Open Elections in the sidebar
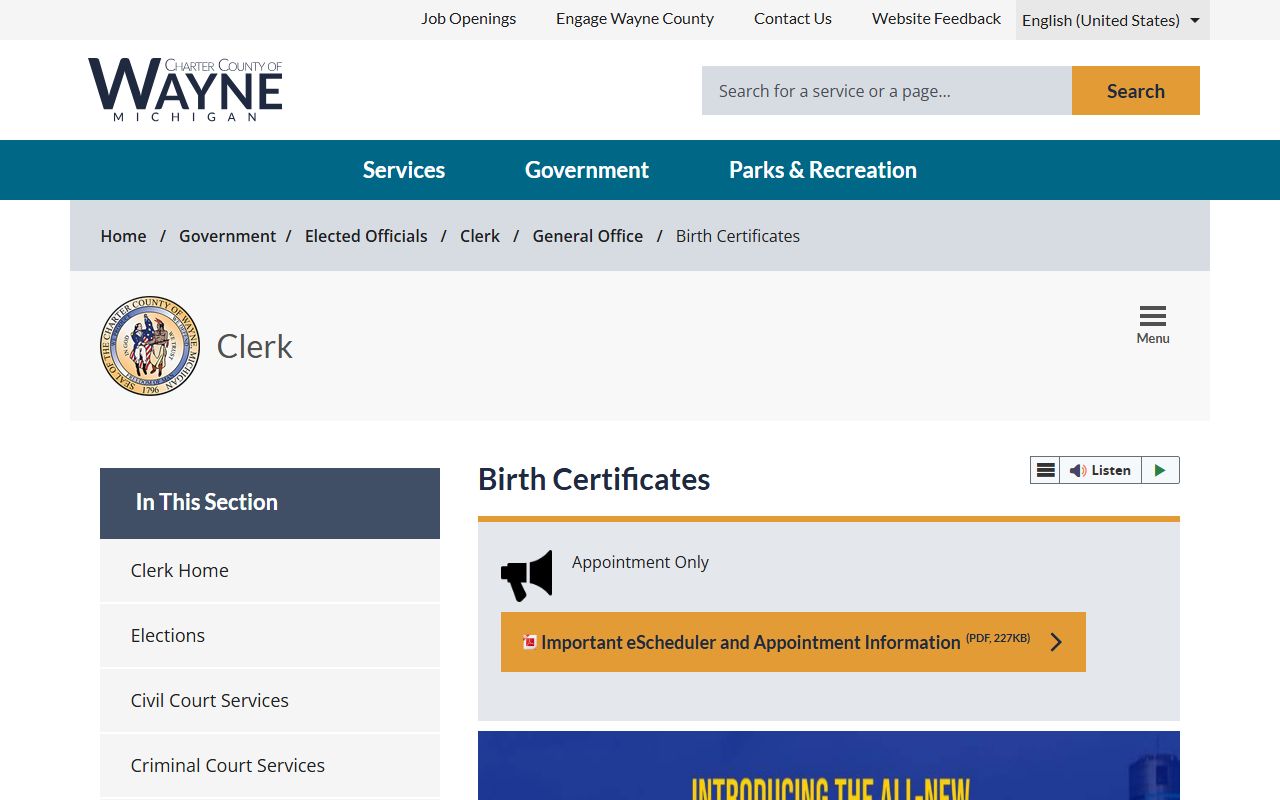 click(270, 636)
